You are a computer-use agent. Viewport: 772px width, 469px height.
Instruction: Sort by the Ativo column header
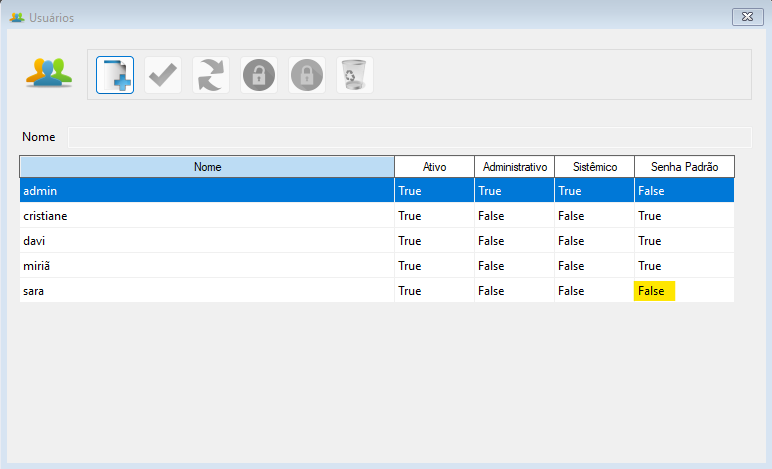(434, 166)
